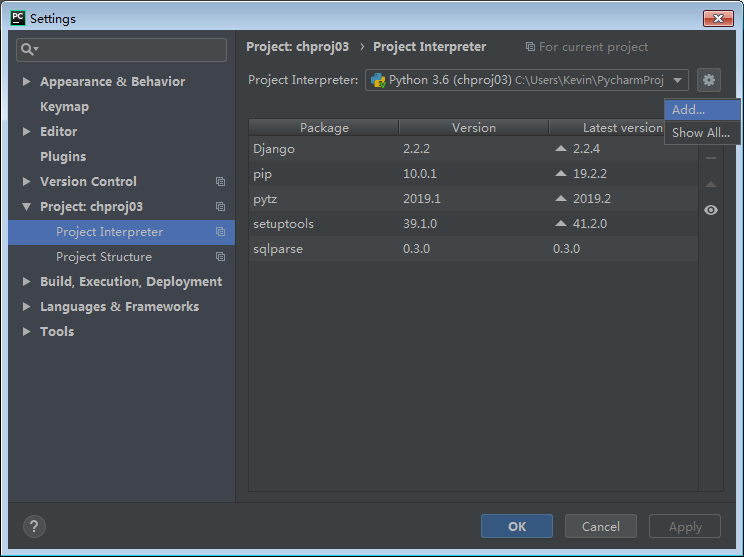Collapse the Project: chproj03 section
The width and height of the screenshot is (744, 557).
tap(27, 207)
